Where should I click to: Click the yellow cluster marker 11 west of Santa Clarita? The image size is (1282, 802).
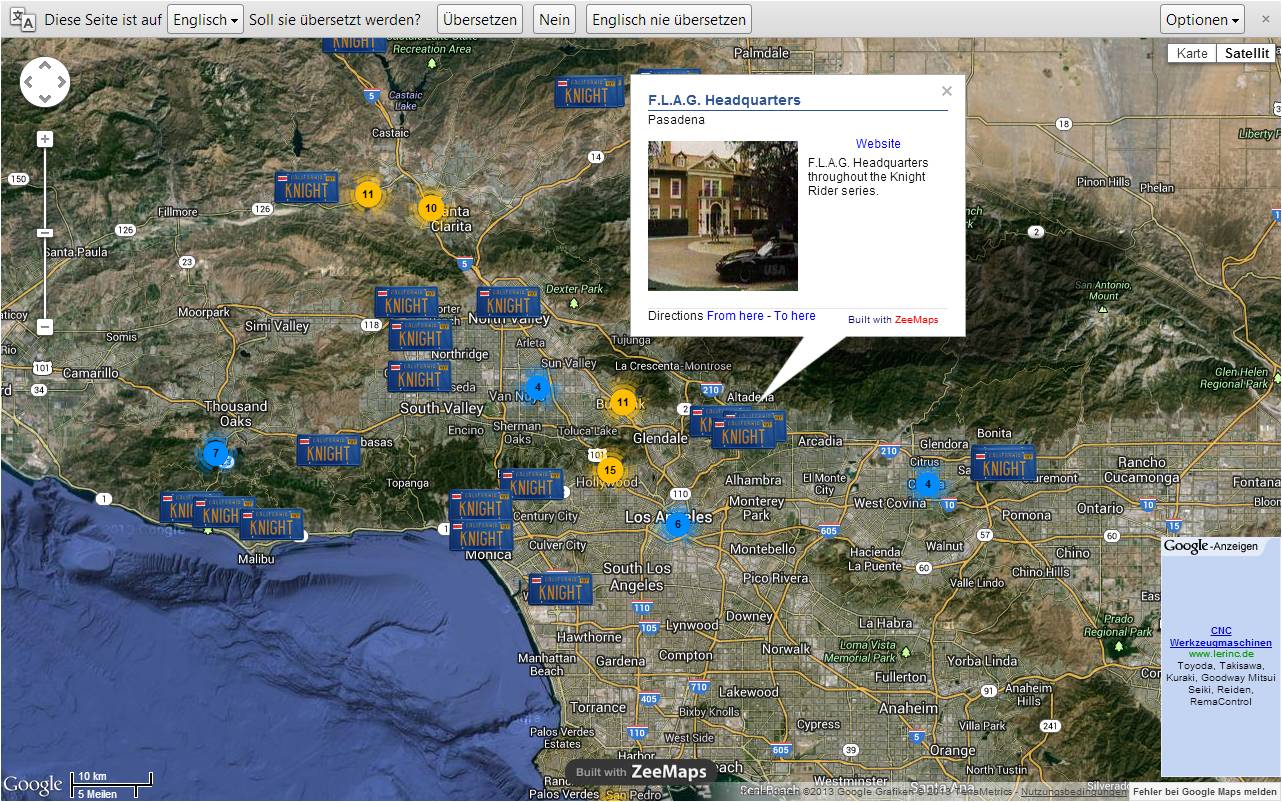click(x=368, y=194)
